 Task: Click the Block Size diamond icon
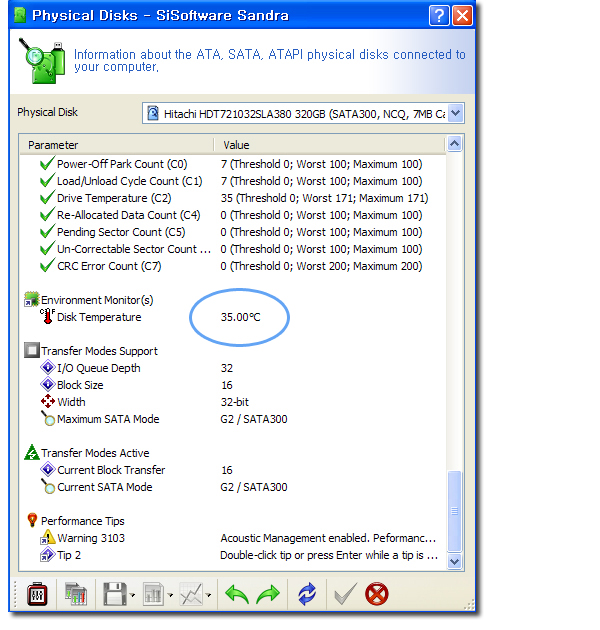[x=48, y=385]
